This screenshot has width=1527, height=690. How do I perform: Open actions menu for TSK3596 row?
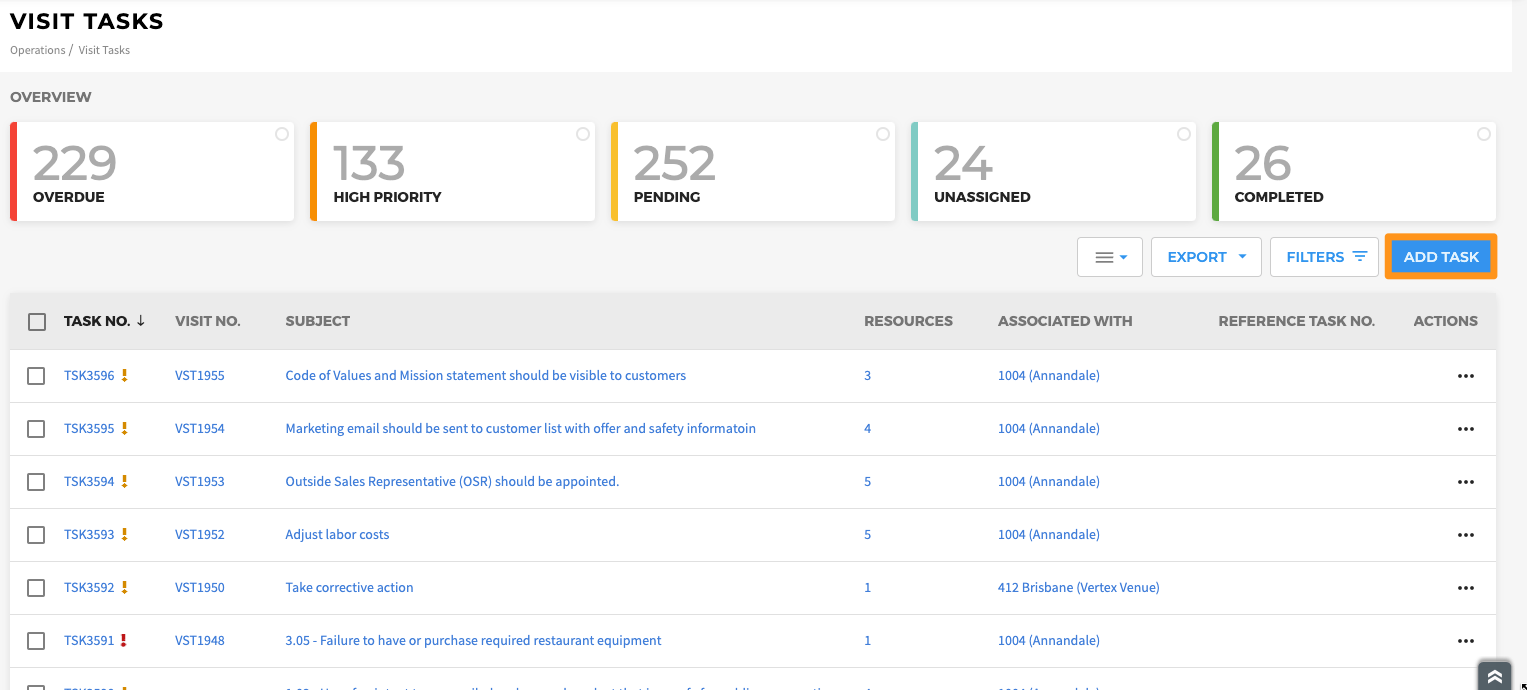1466,376
